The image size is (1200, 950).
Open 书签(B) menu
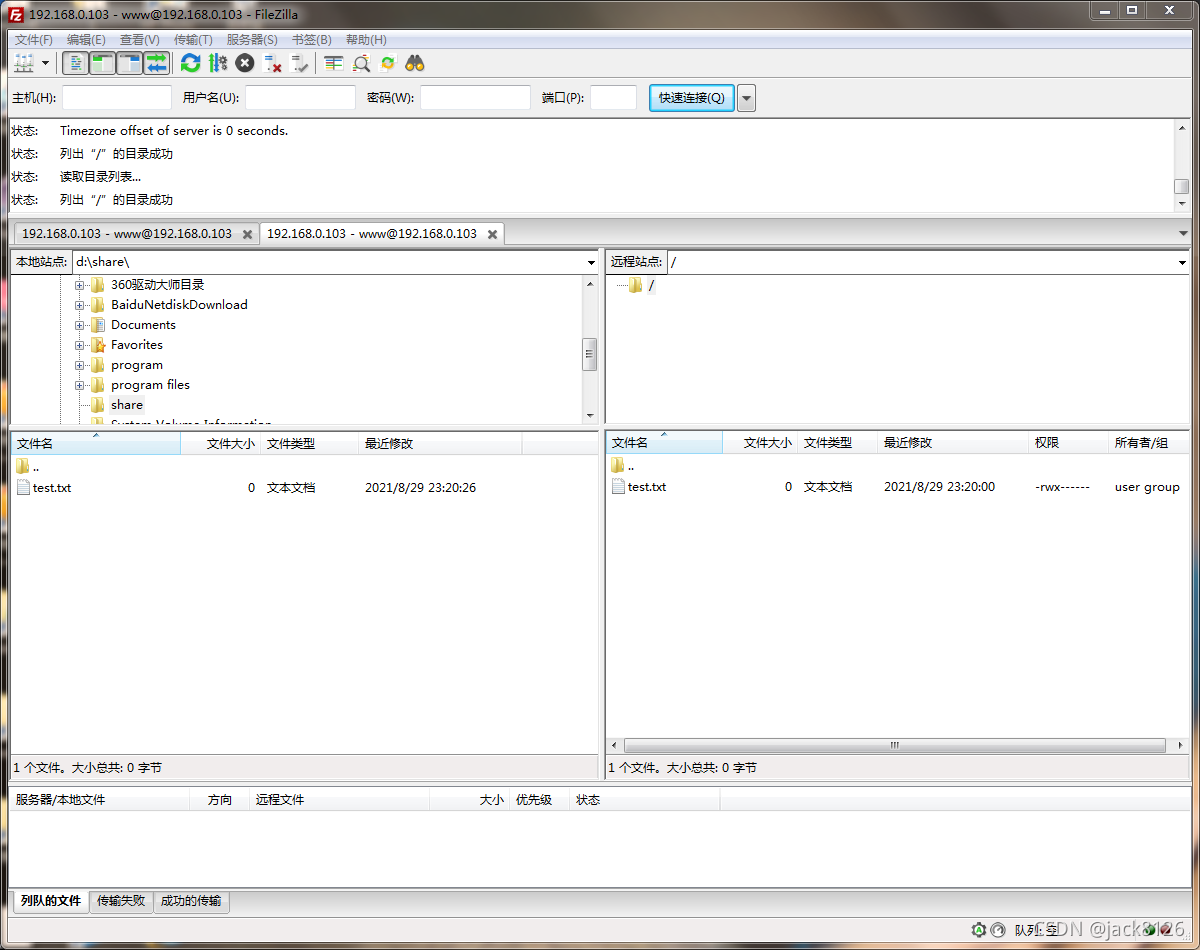(x=311, y=39)
